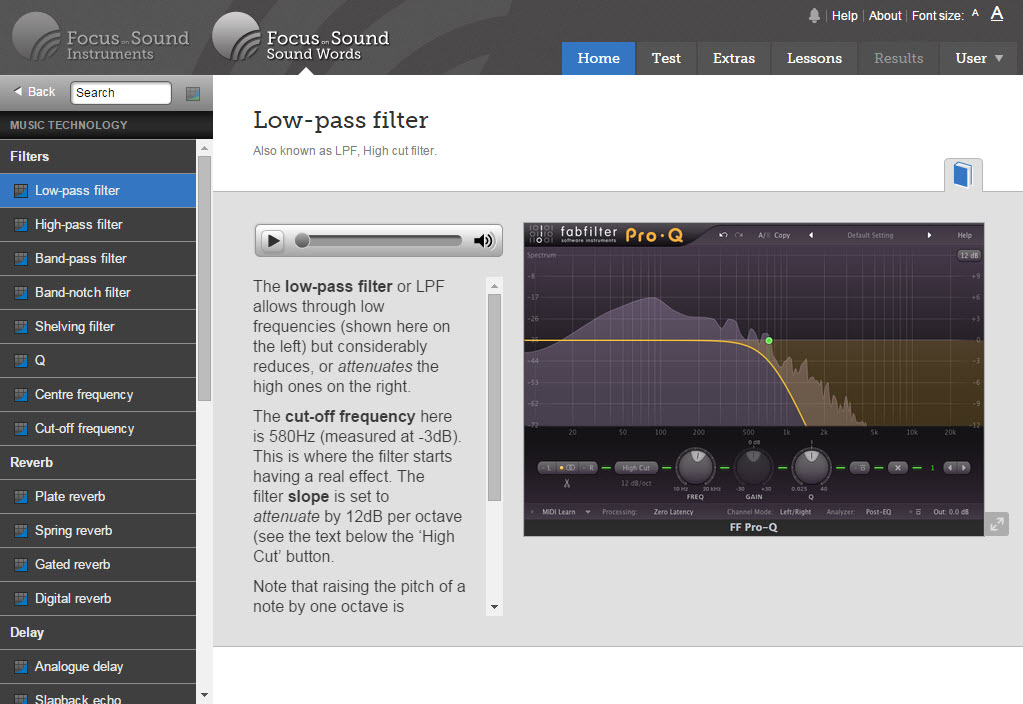Click the Centre frequency item icon
Image resolution: width=1023 pixels, height=704 pixels.
click(21, 394)
